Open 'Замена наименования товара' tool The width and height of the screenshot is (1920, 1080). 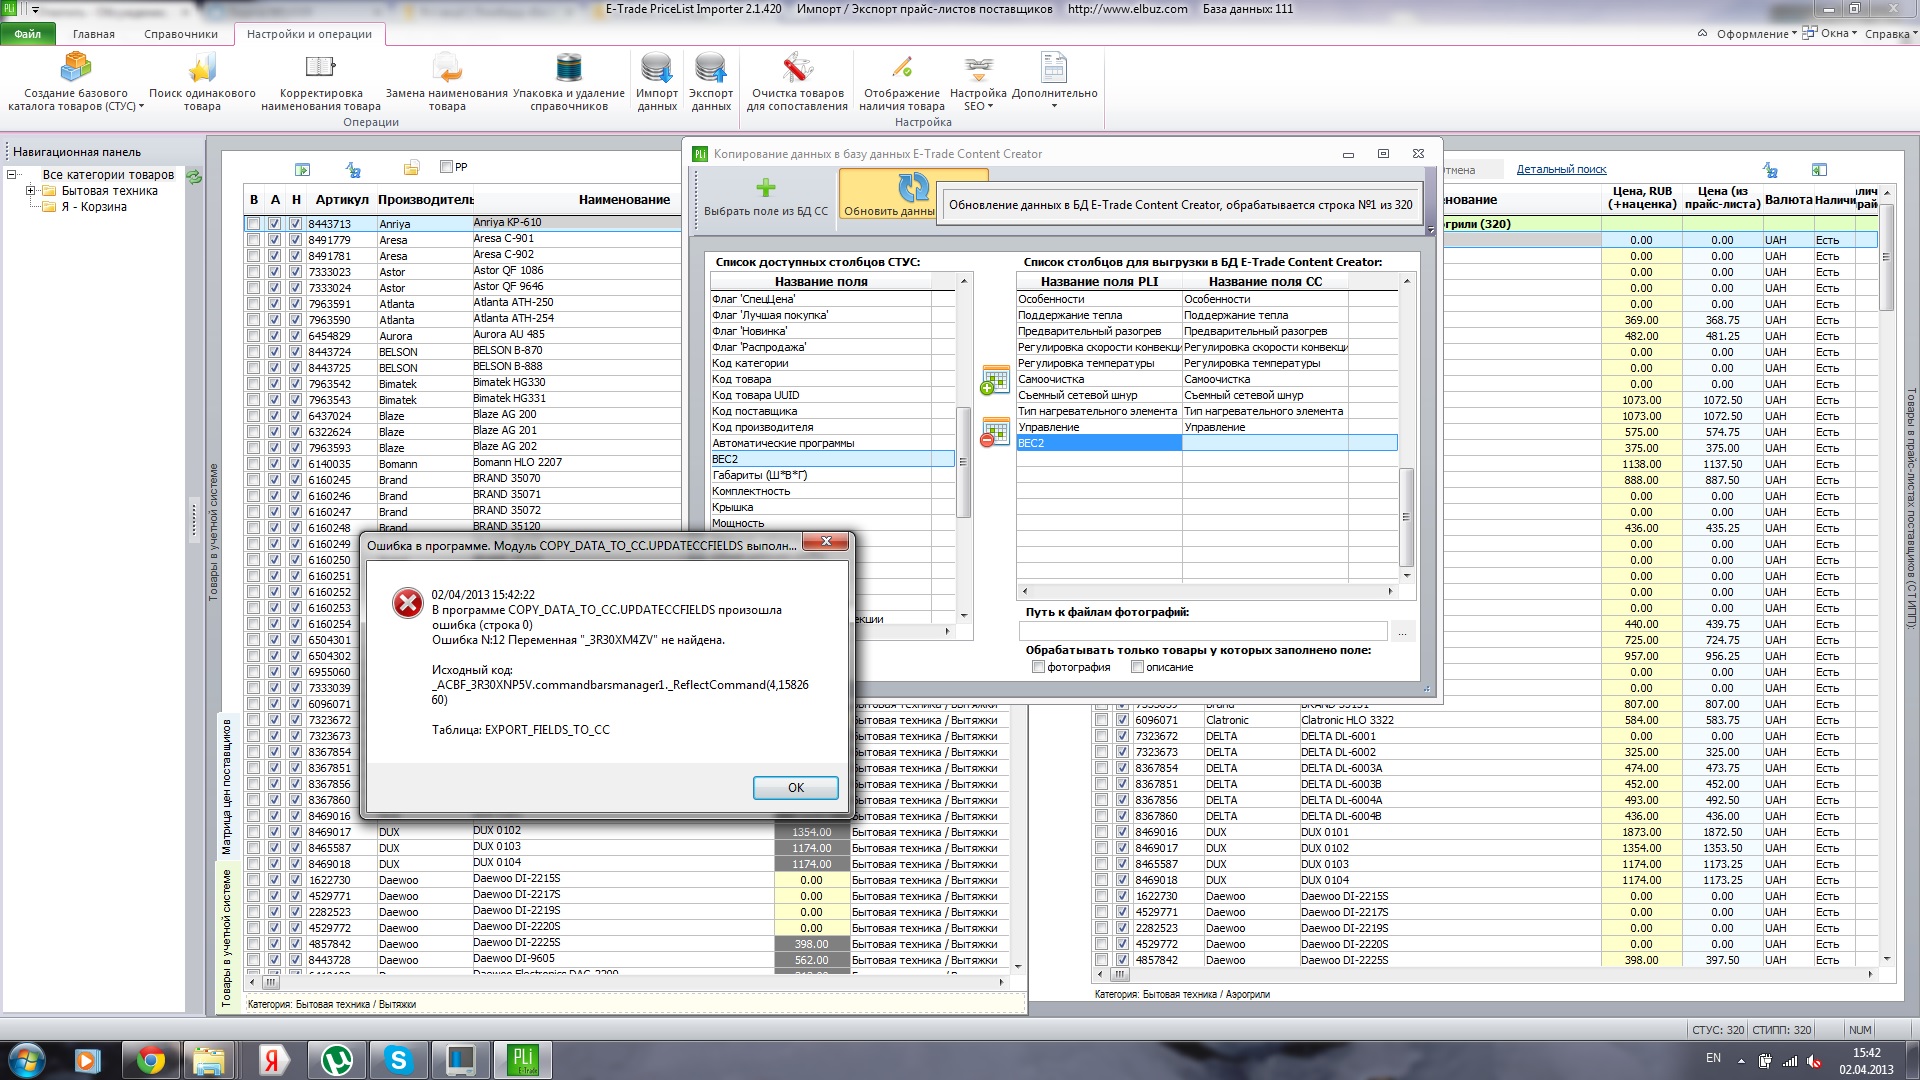(x=447, y=81)
